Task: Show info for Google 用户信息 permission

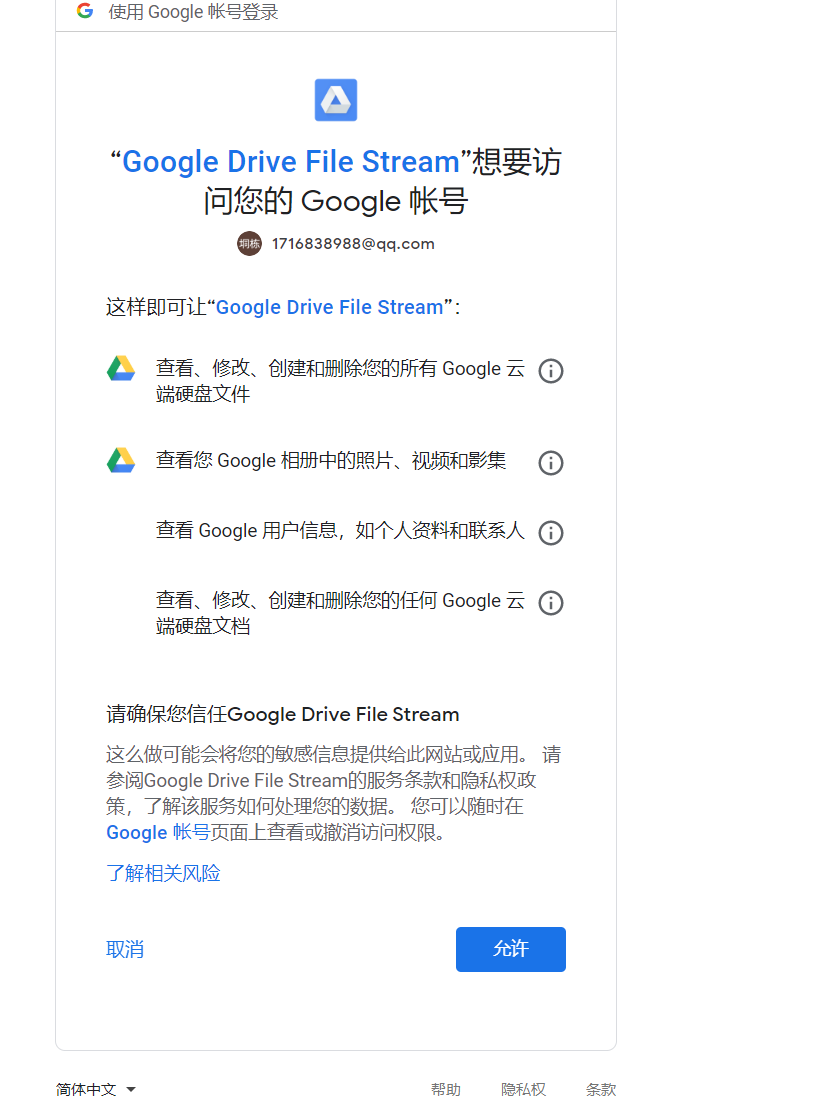Action: click(x=550, y=533)
